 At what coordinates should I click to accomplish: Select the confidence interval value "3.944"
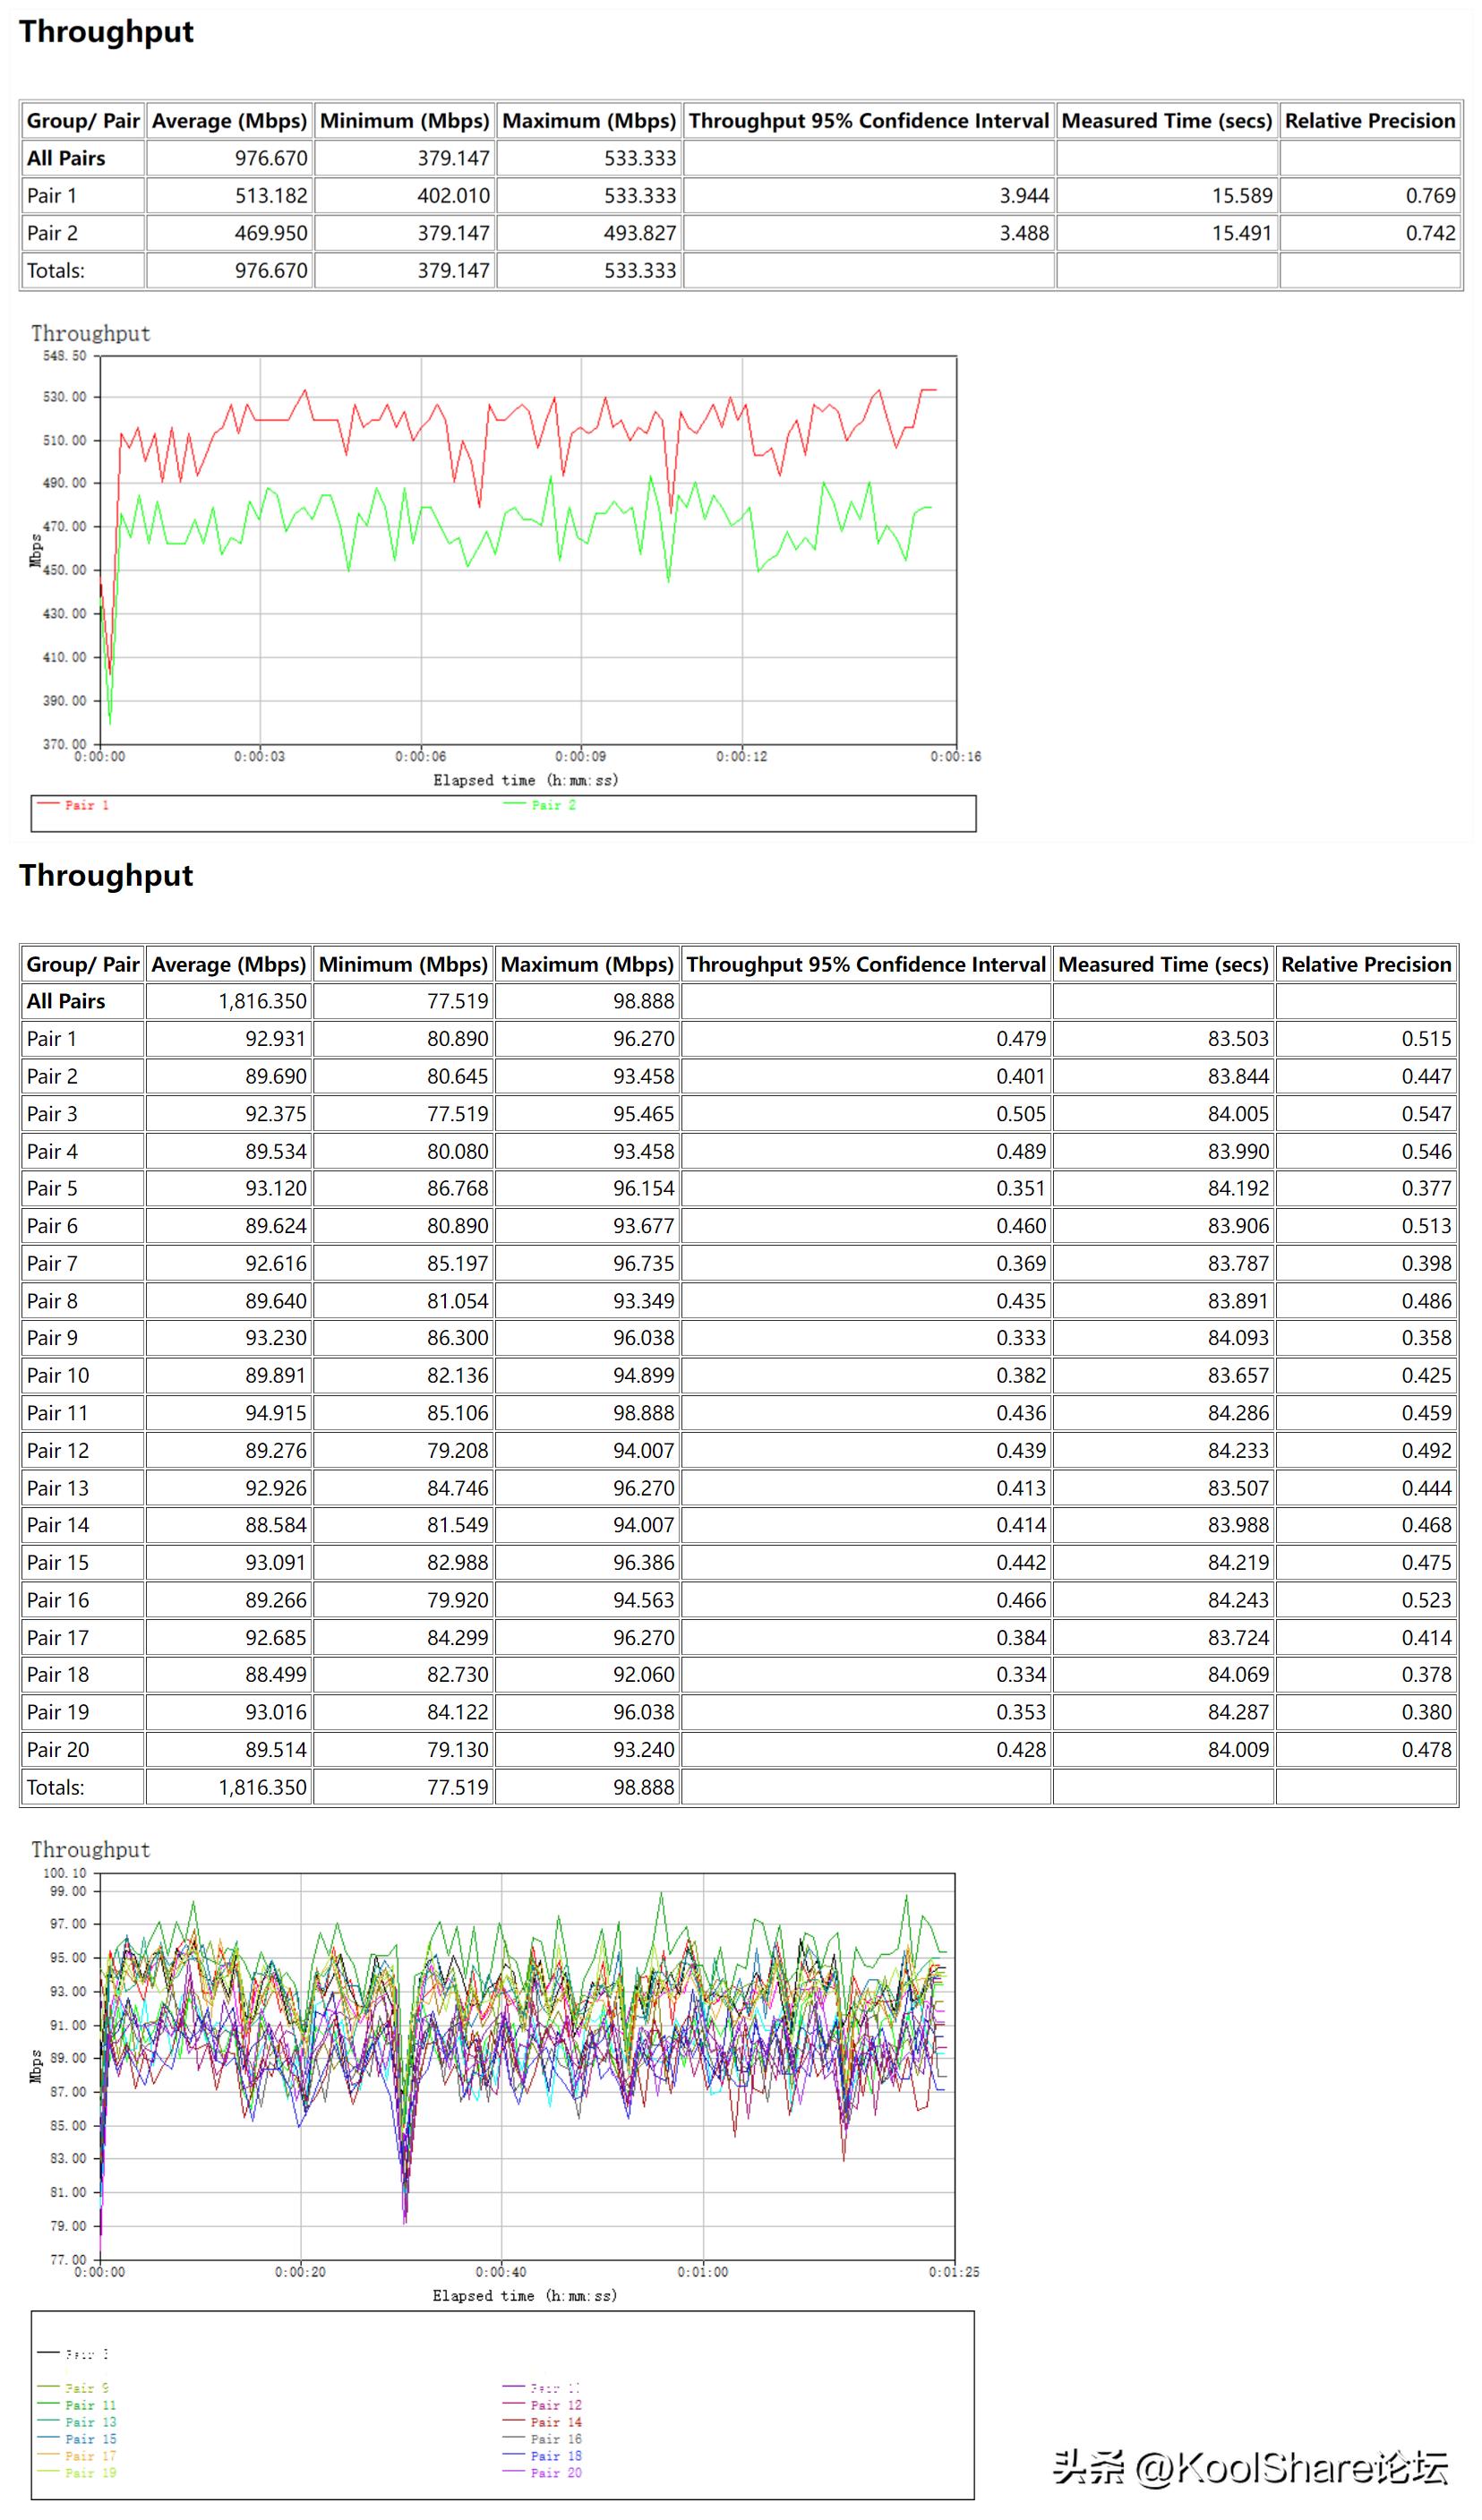click(x=1024, y=196)
